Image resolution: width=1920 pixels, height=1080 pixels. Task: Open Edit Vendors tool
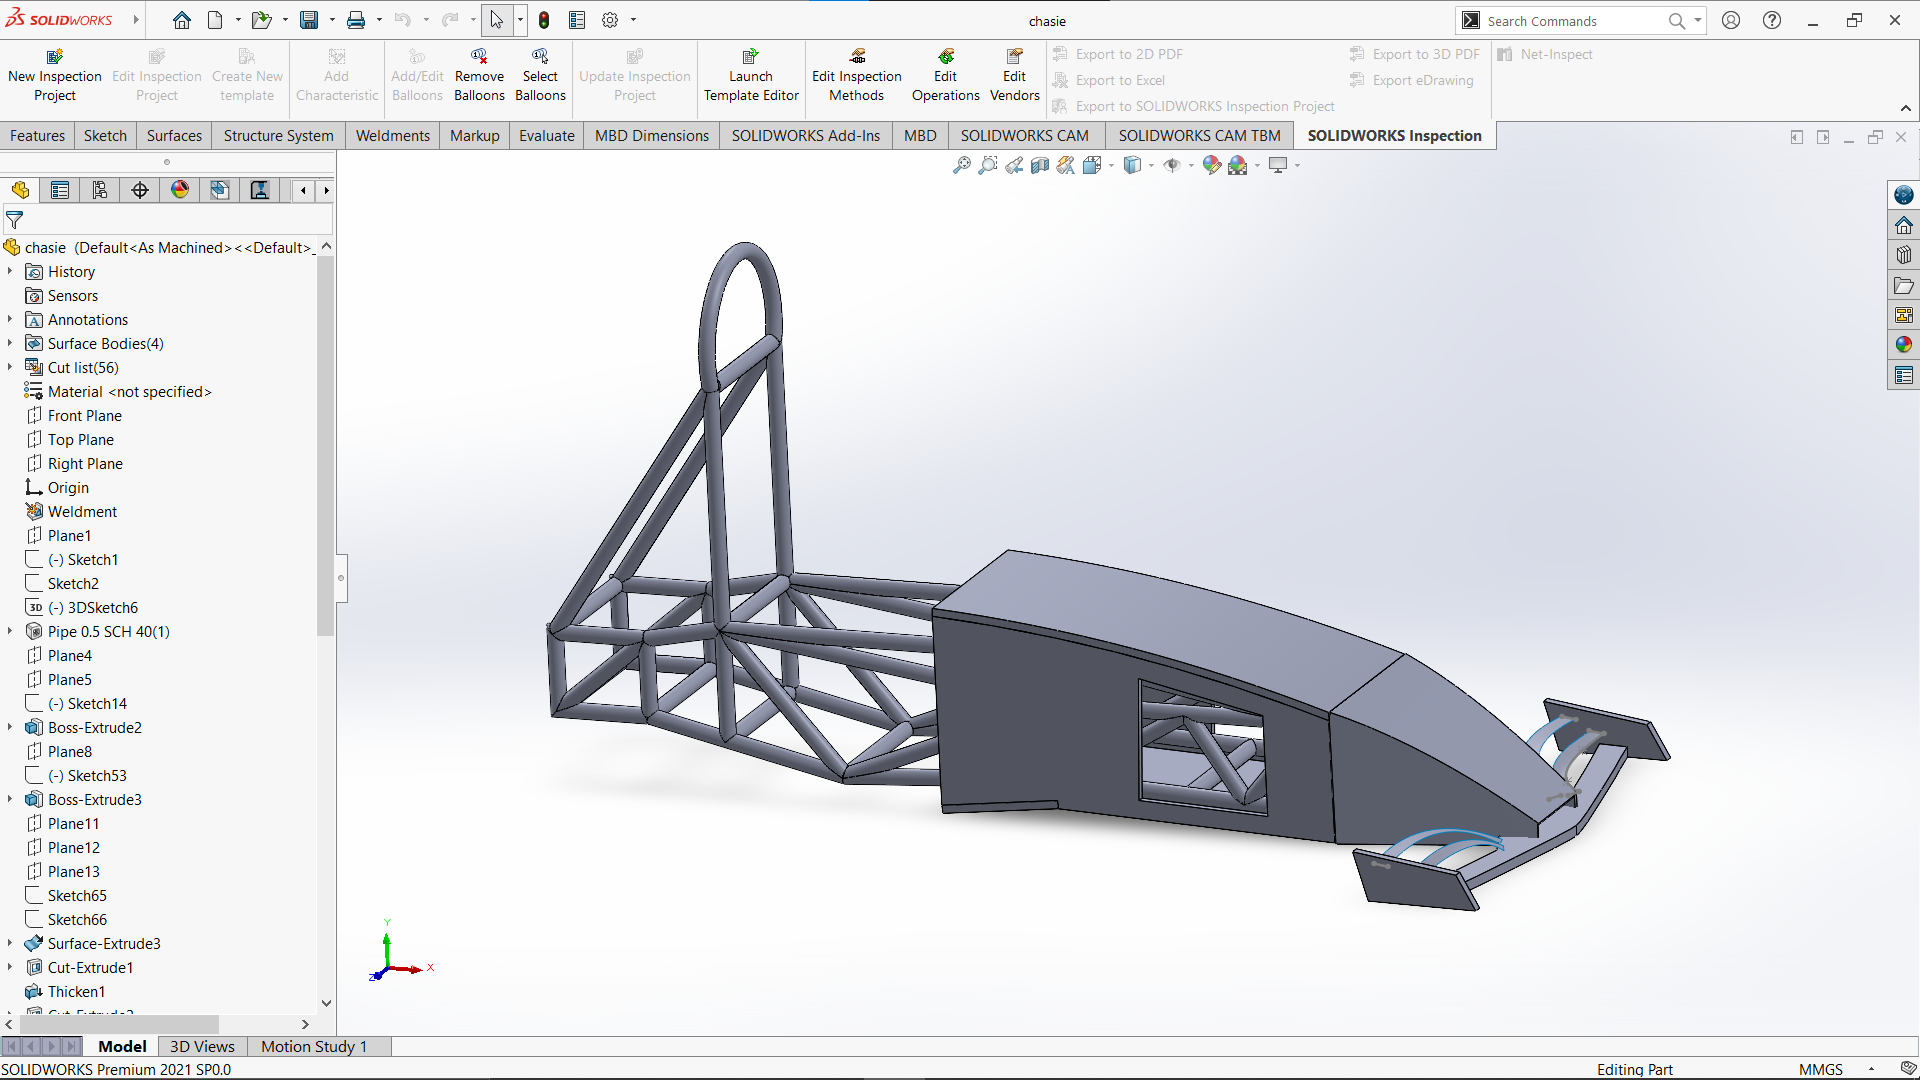[1014, 75]
